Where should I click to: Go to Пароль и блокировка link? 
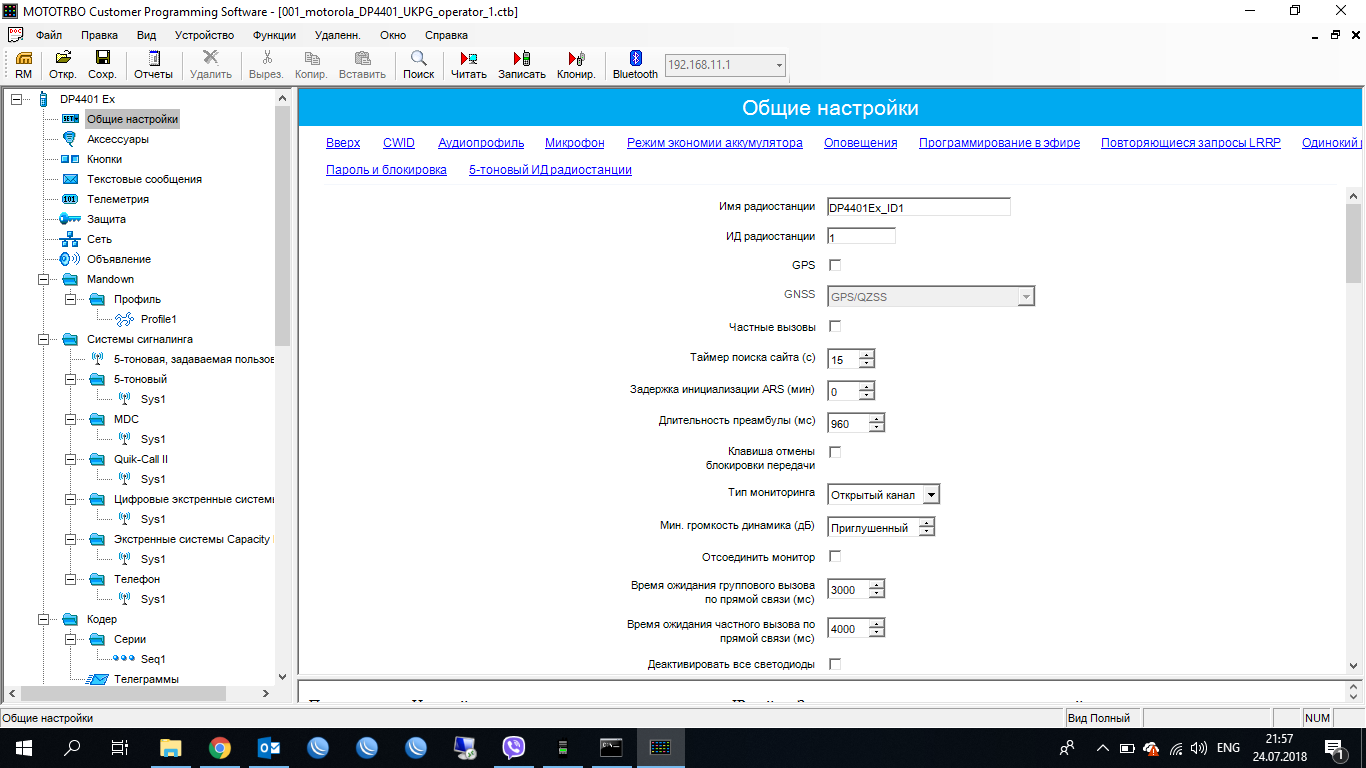pos(386,170)
